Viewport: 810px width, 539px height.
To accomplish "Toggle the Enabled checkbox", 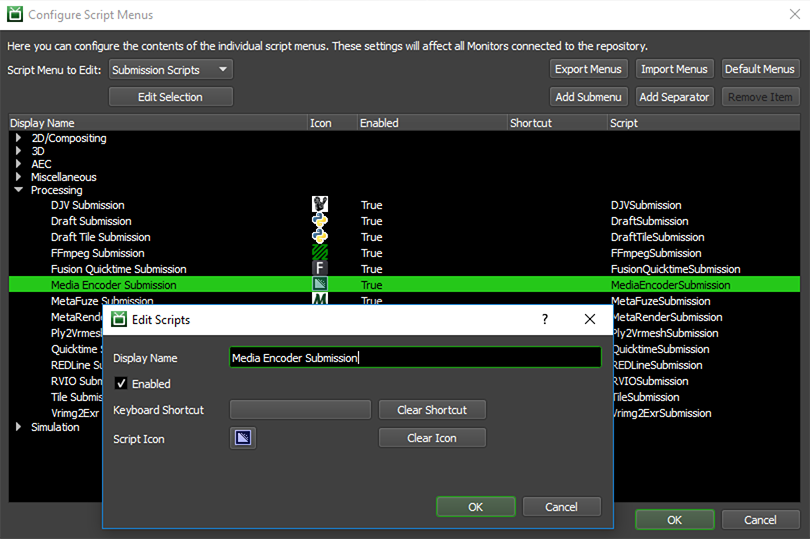I will (x=121, y=384).
